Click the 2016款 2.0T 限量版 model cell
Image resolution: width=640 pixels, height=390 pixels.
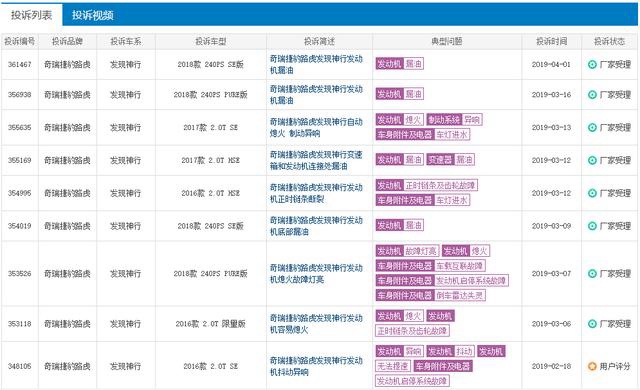[x=211, y=324]
